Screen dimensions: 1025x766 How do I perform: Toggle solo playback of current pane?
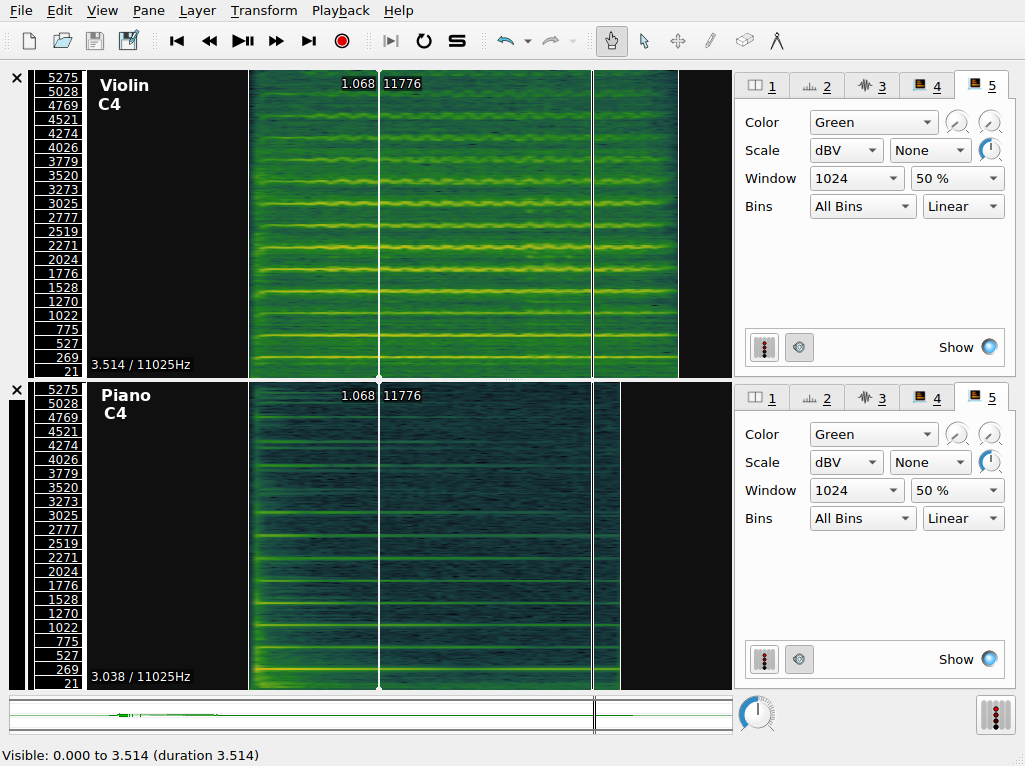point(457,41)
